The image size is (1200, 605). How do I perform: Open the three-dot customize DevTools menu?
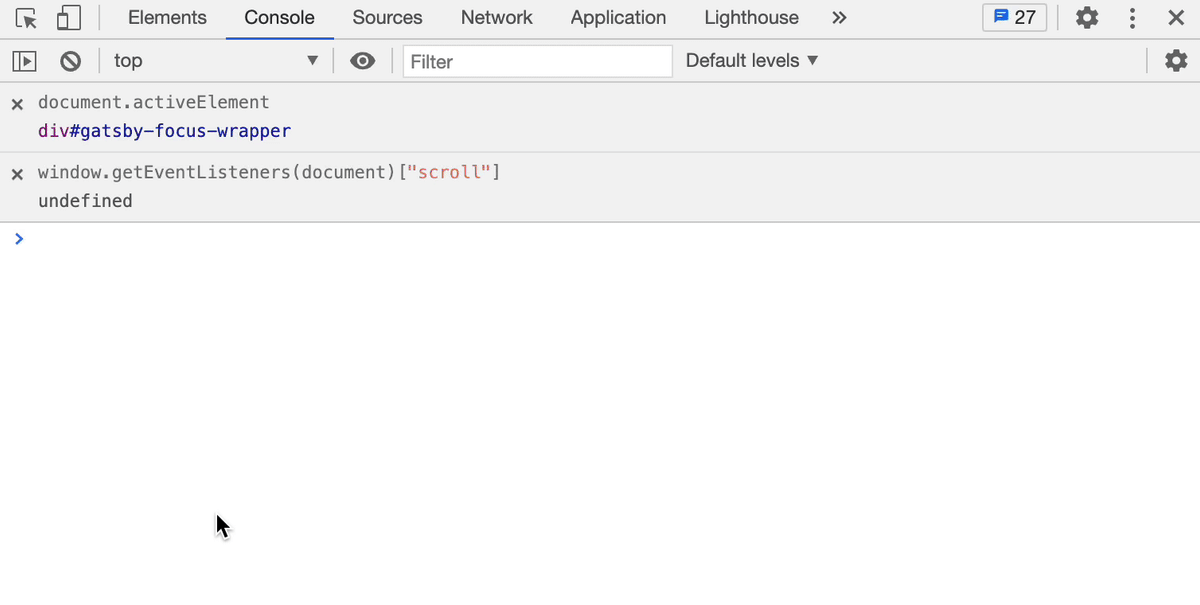click(x=1132, y=18)
